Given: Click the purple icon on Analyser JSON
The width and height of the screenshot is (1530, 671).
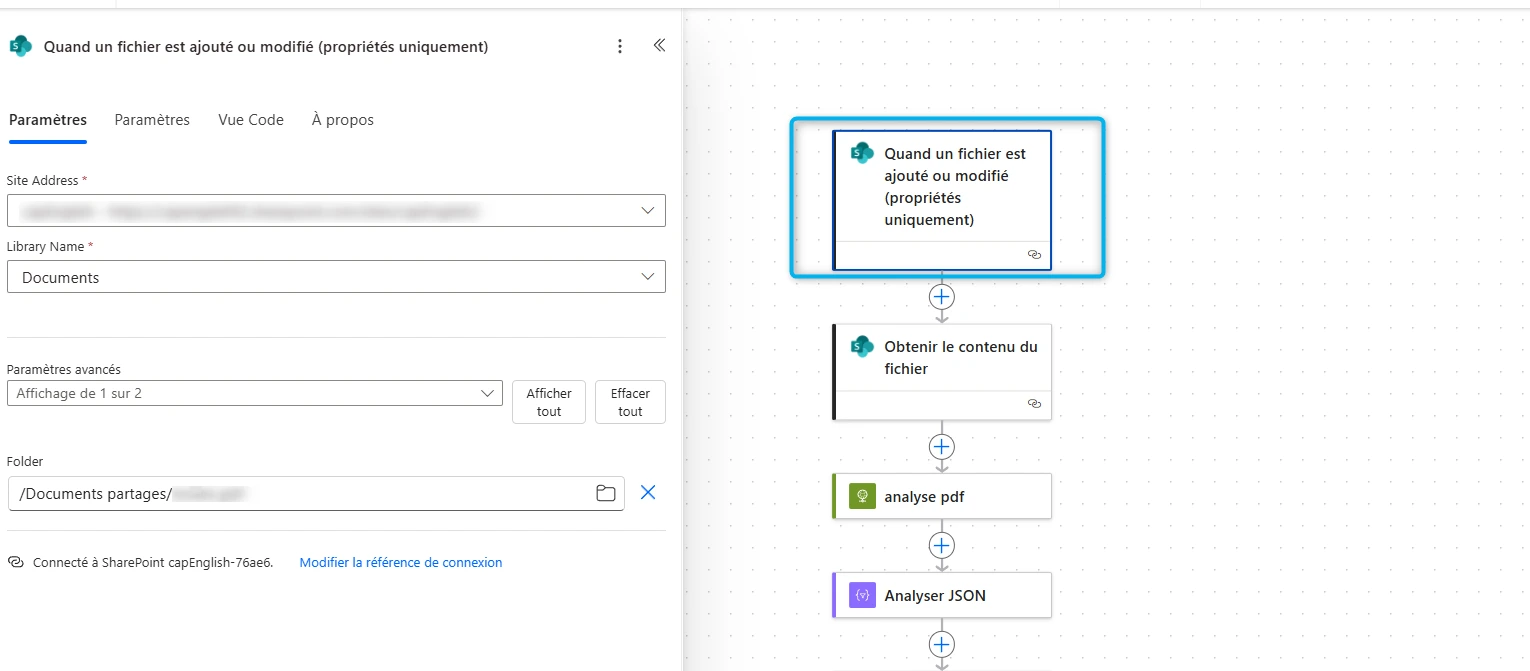Looking at the screenshot, I should tap(862, 595).
